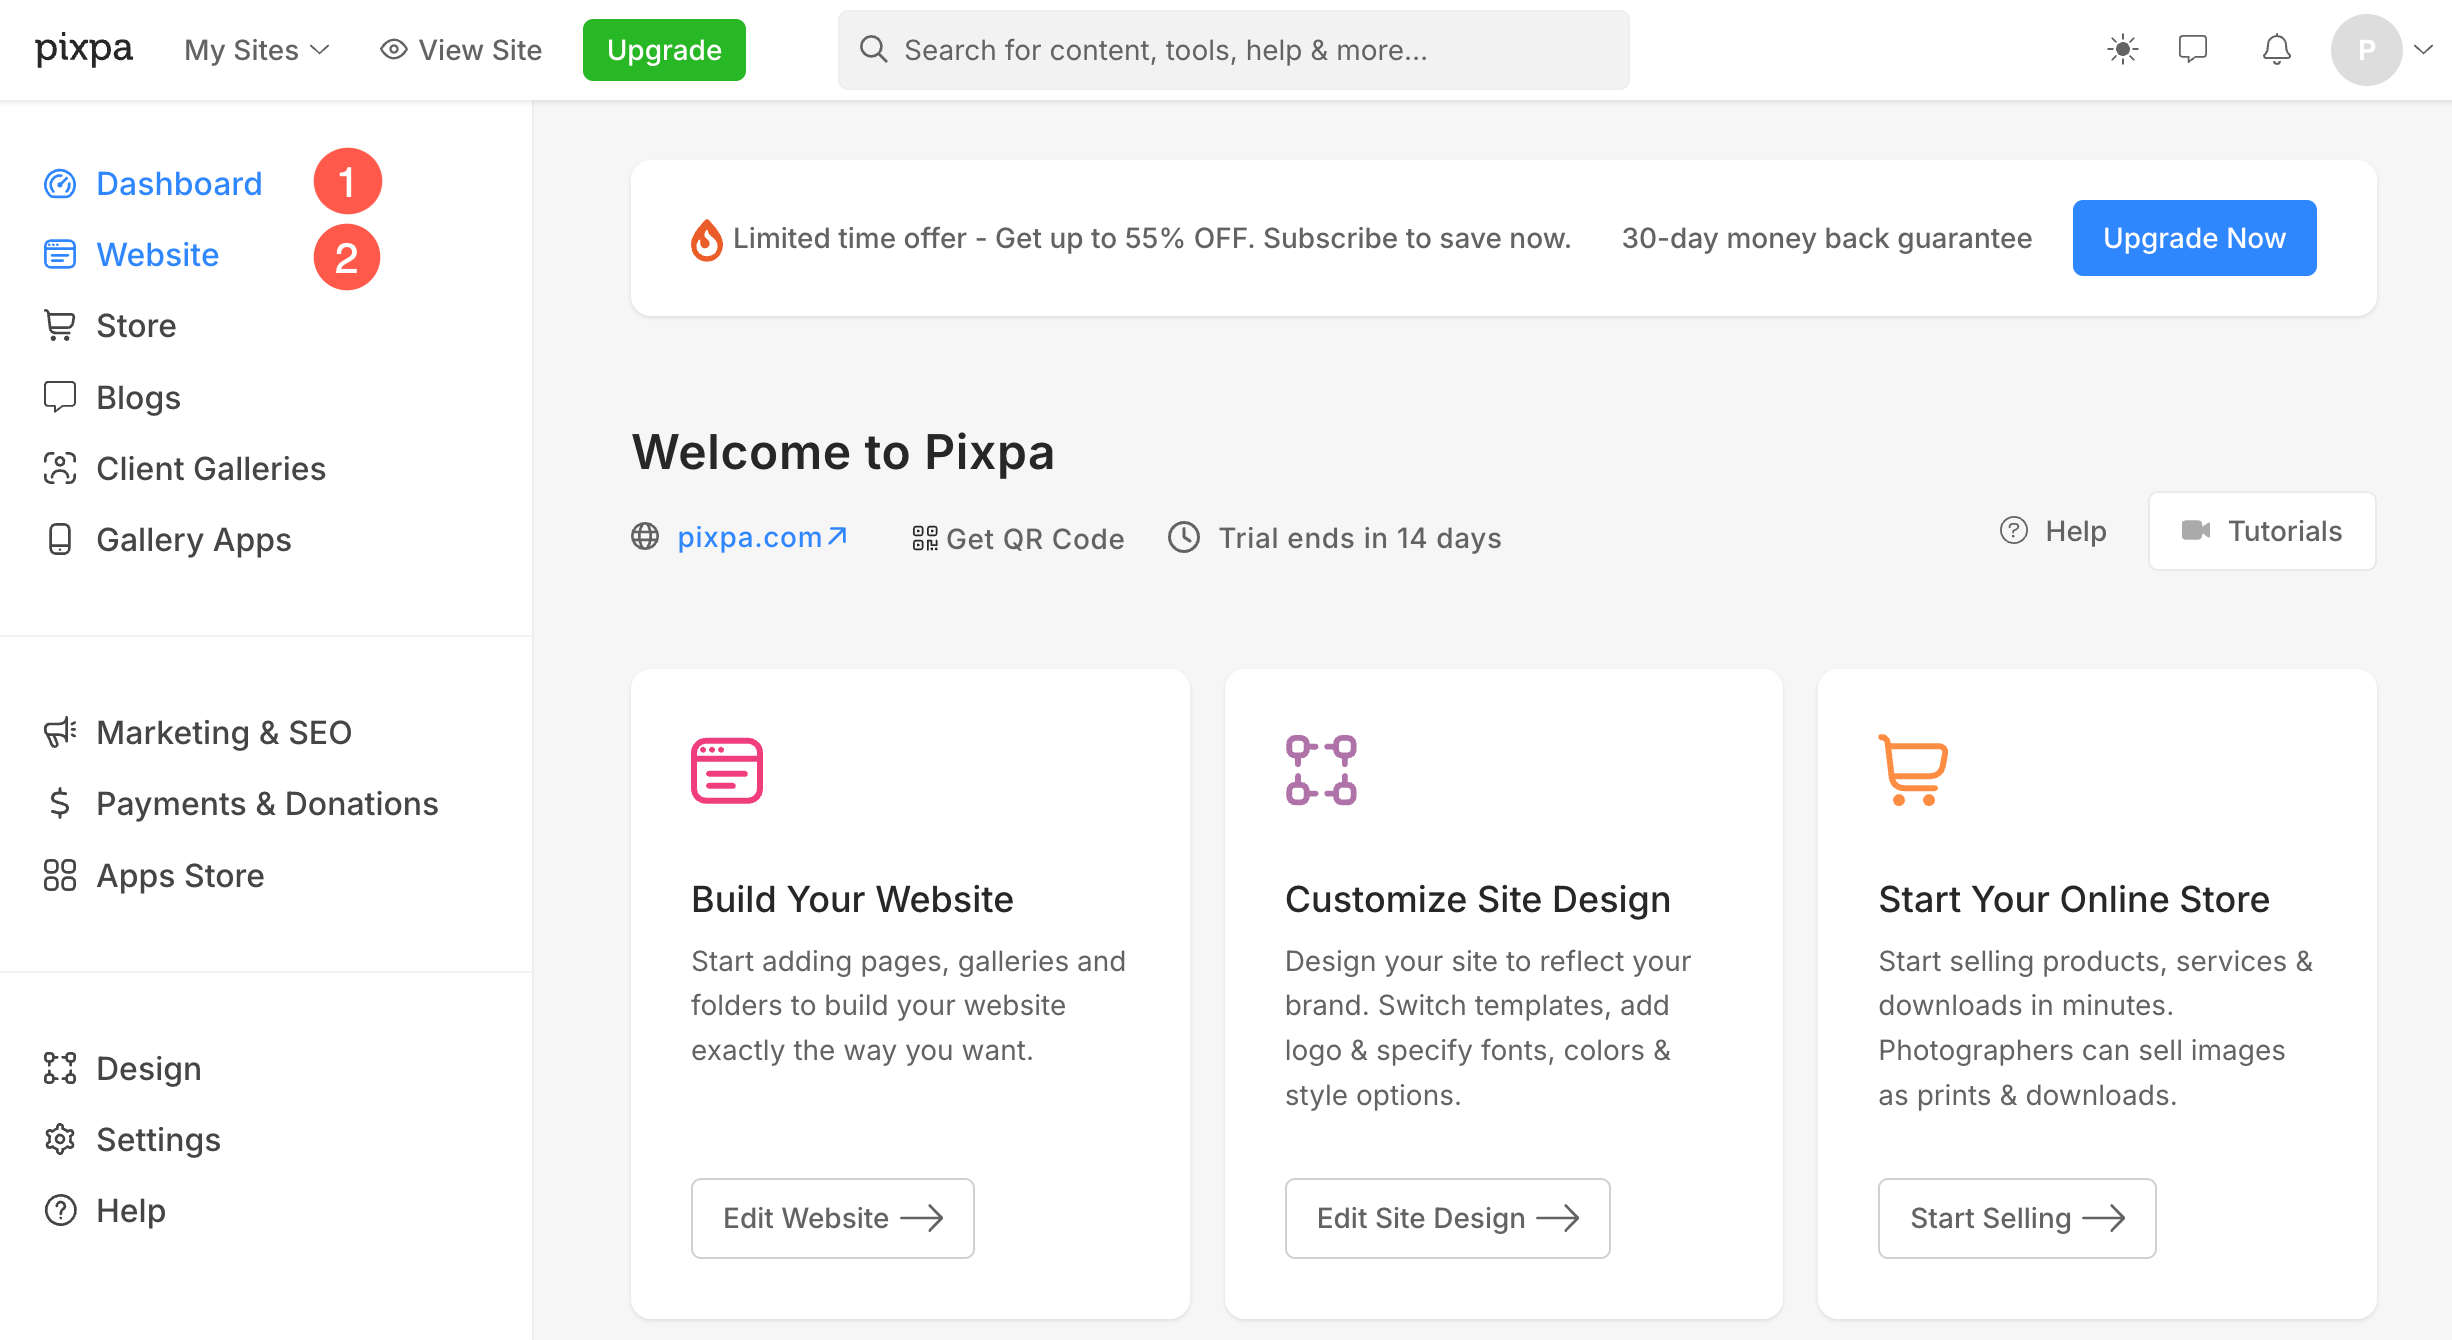Open the My Sites dropdown

(x=257, y=50)
